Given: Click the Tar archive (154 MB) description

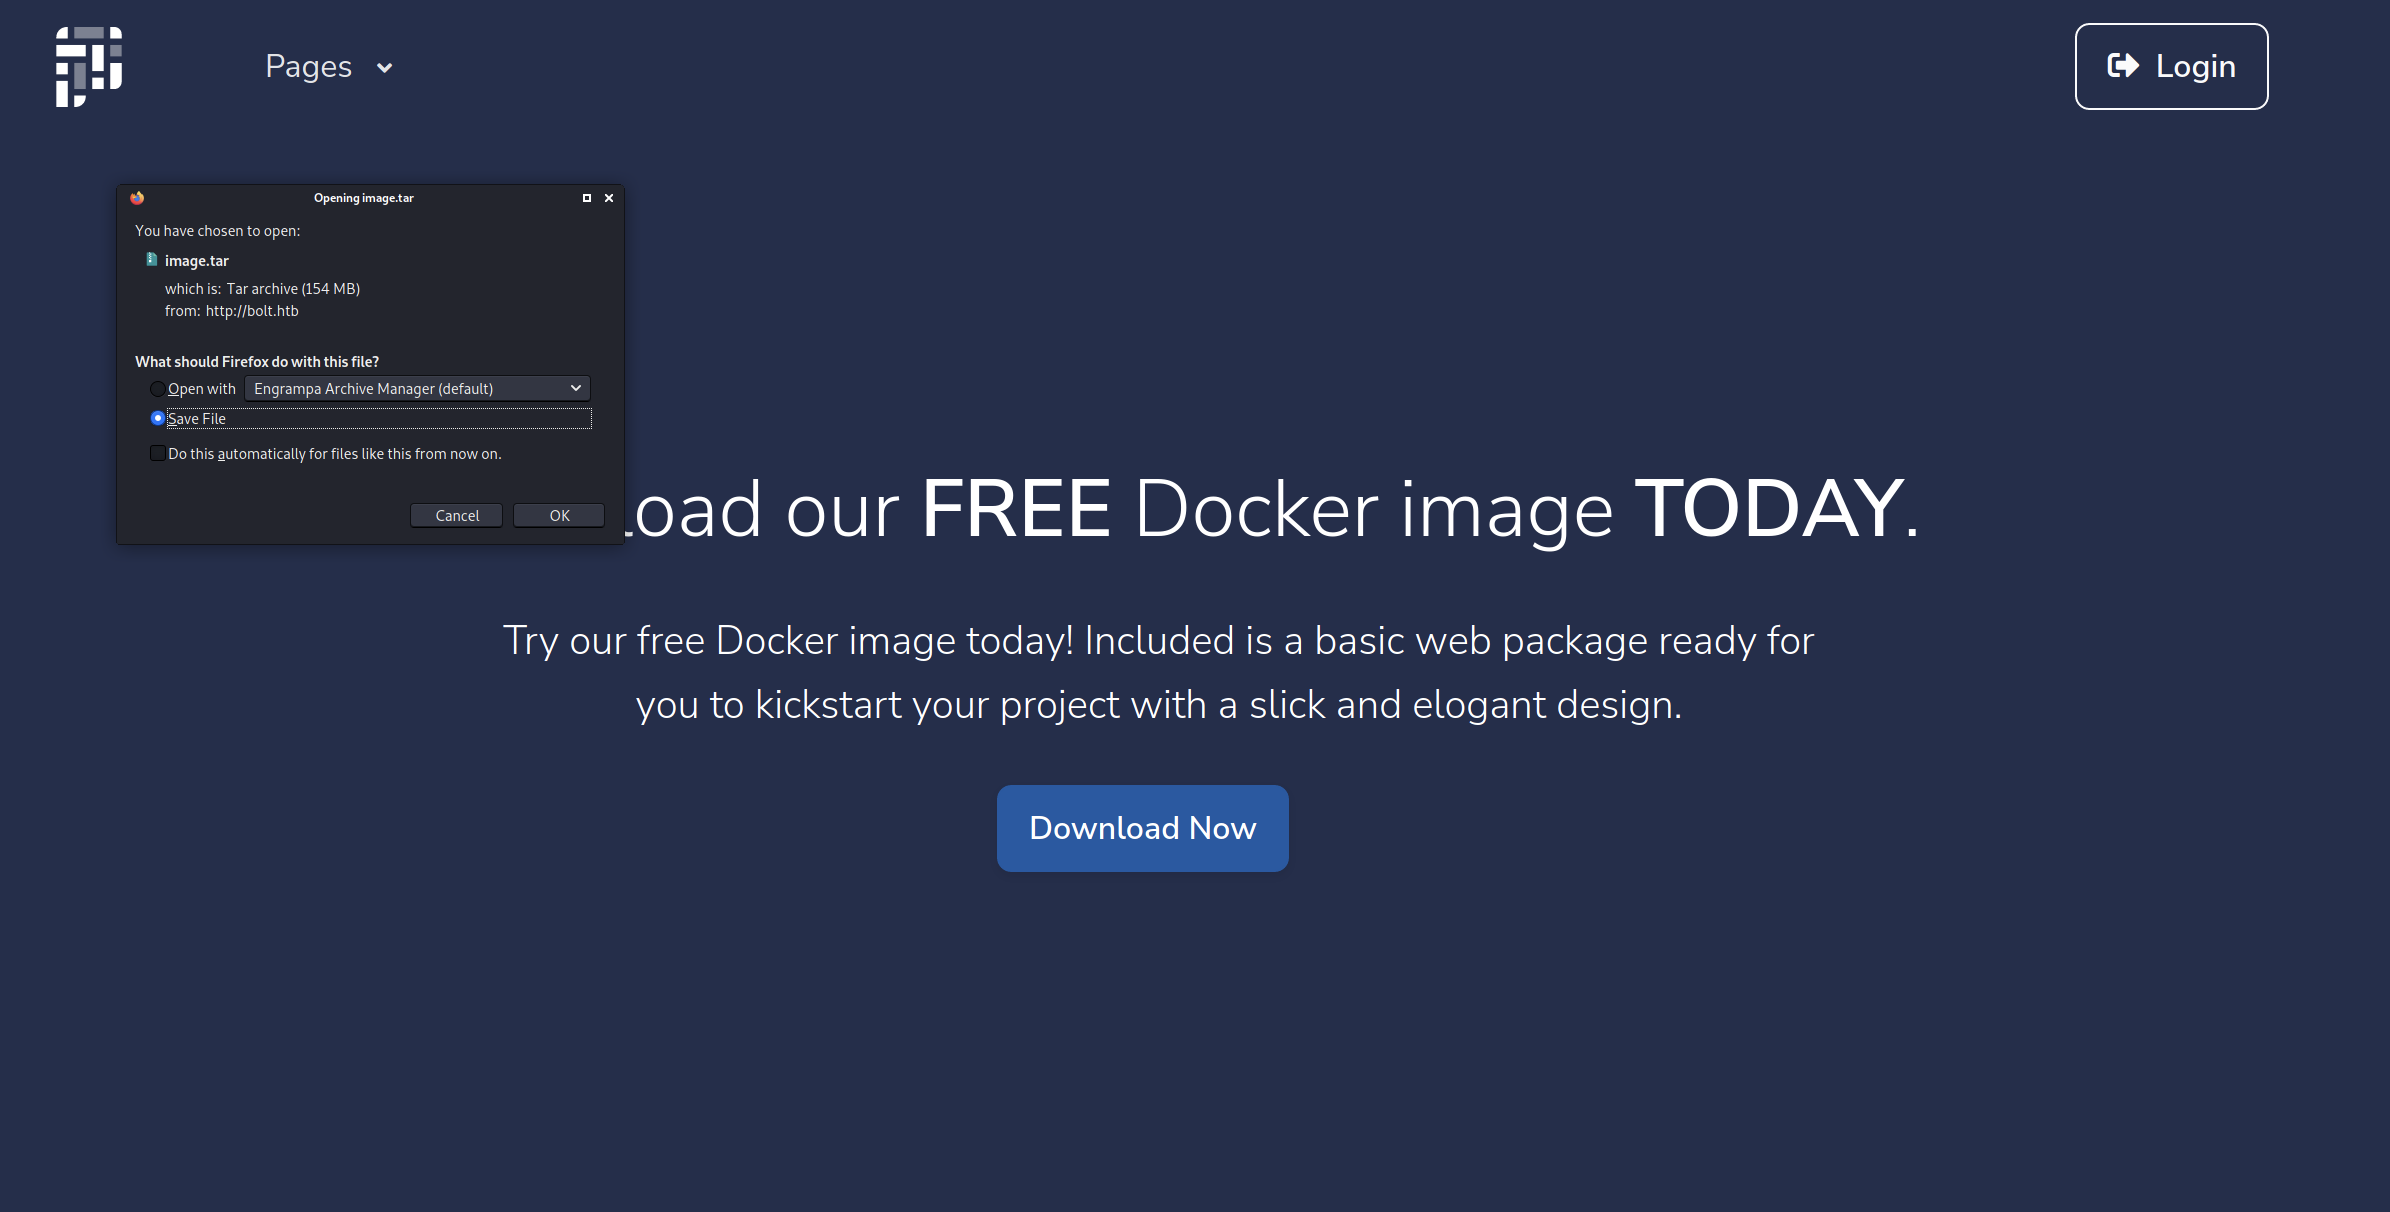Looking at the screenshot, I should click(x=293, y=289).
